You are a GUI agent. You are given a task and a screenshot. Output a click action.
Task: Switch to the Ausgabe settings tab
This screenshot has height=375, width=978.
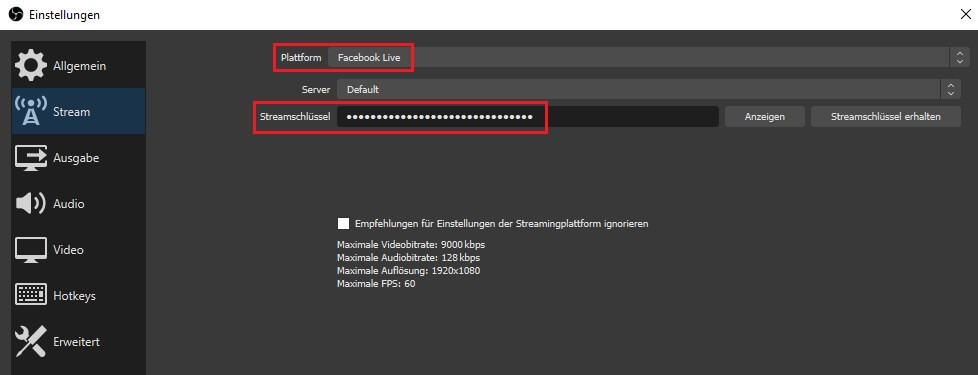pos(79,158)
